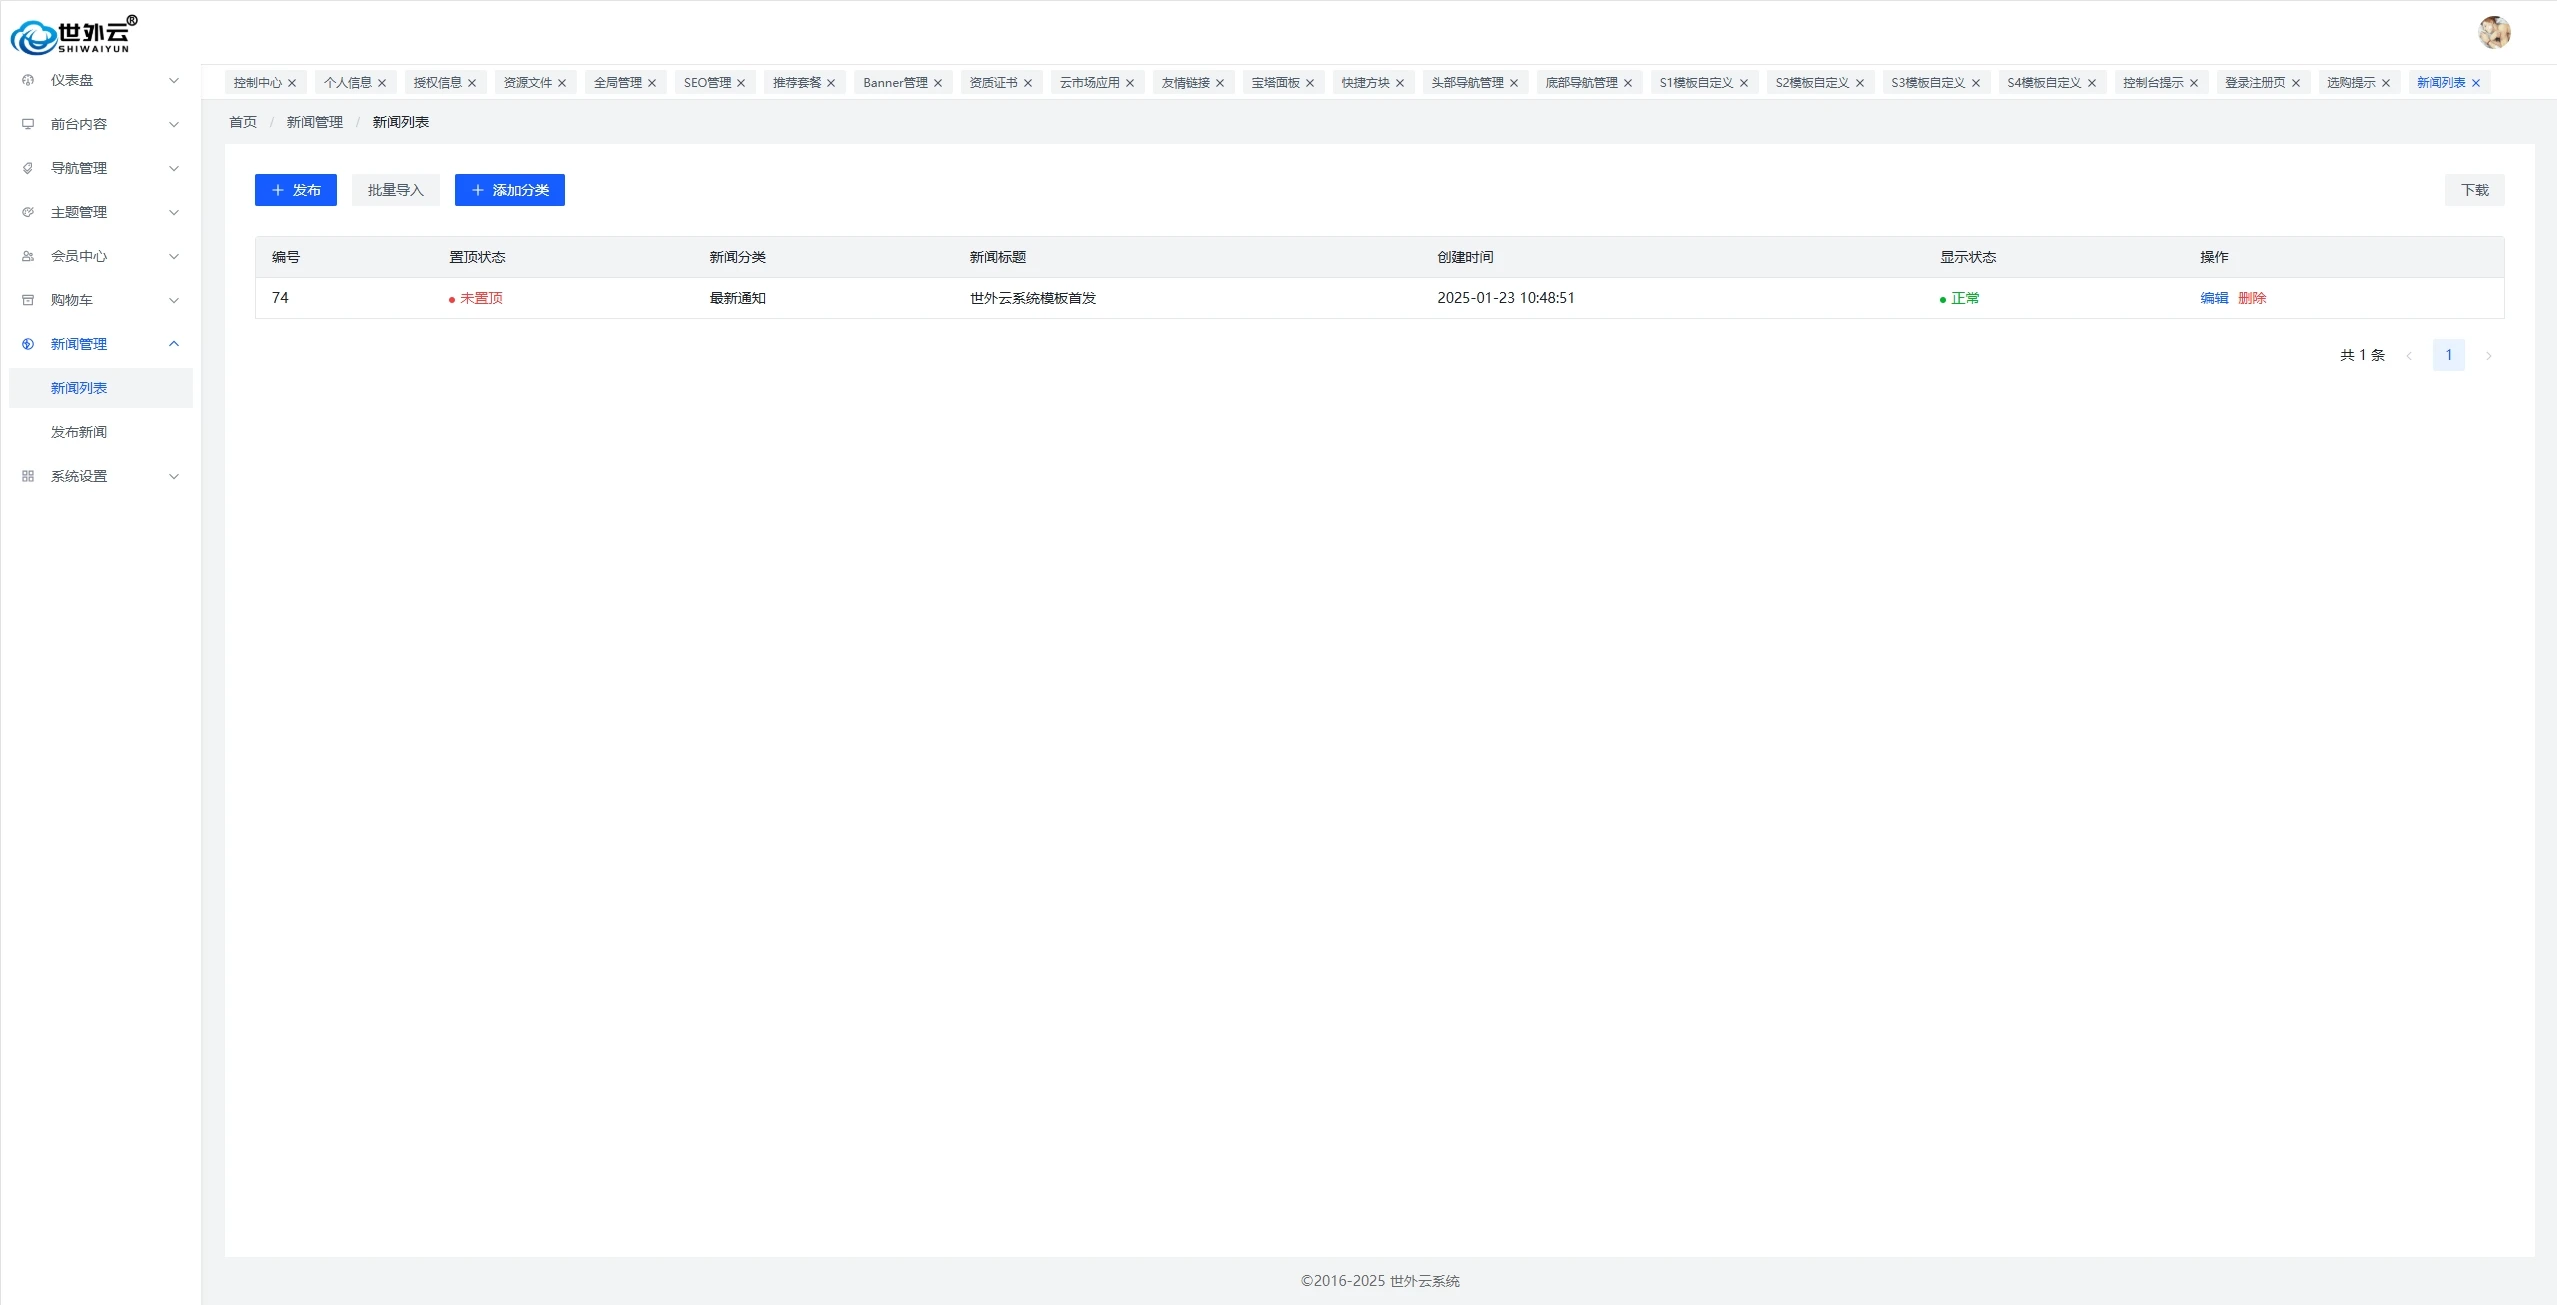Screen dimensions: 2557x1305
Task: Switch to the 宝塔面板 tab
Action: pos(1275,83)
